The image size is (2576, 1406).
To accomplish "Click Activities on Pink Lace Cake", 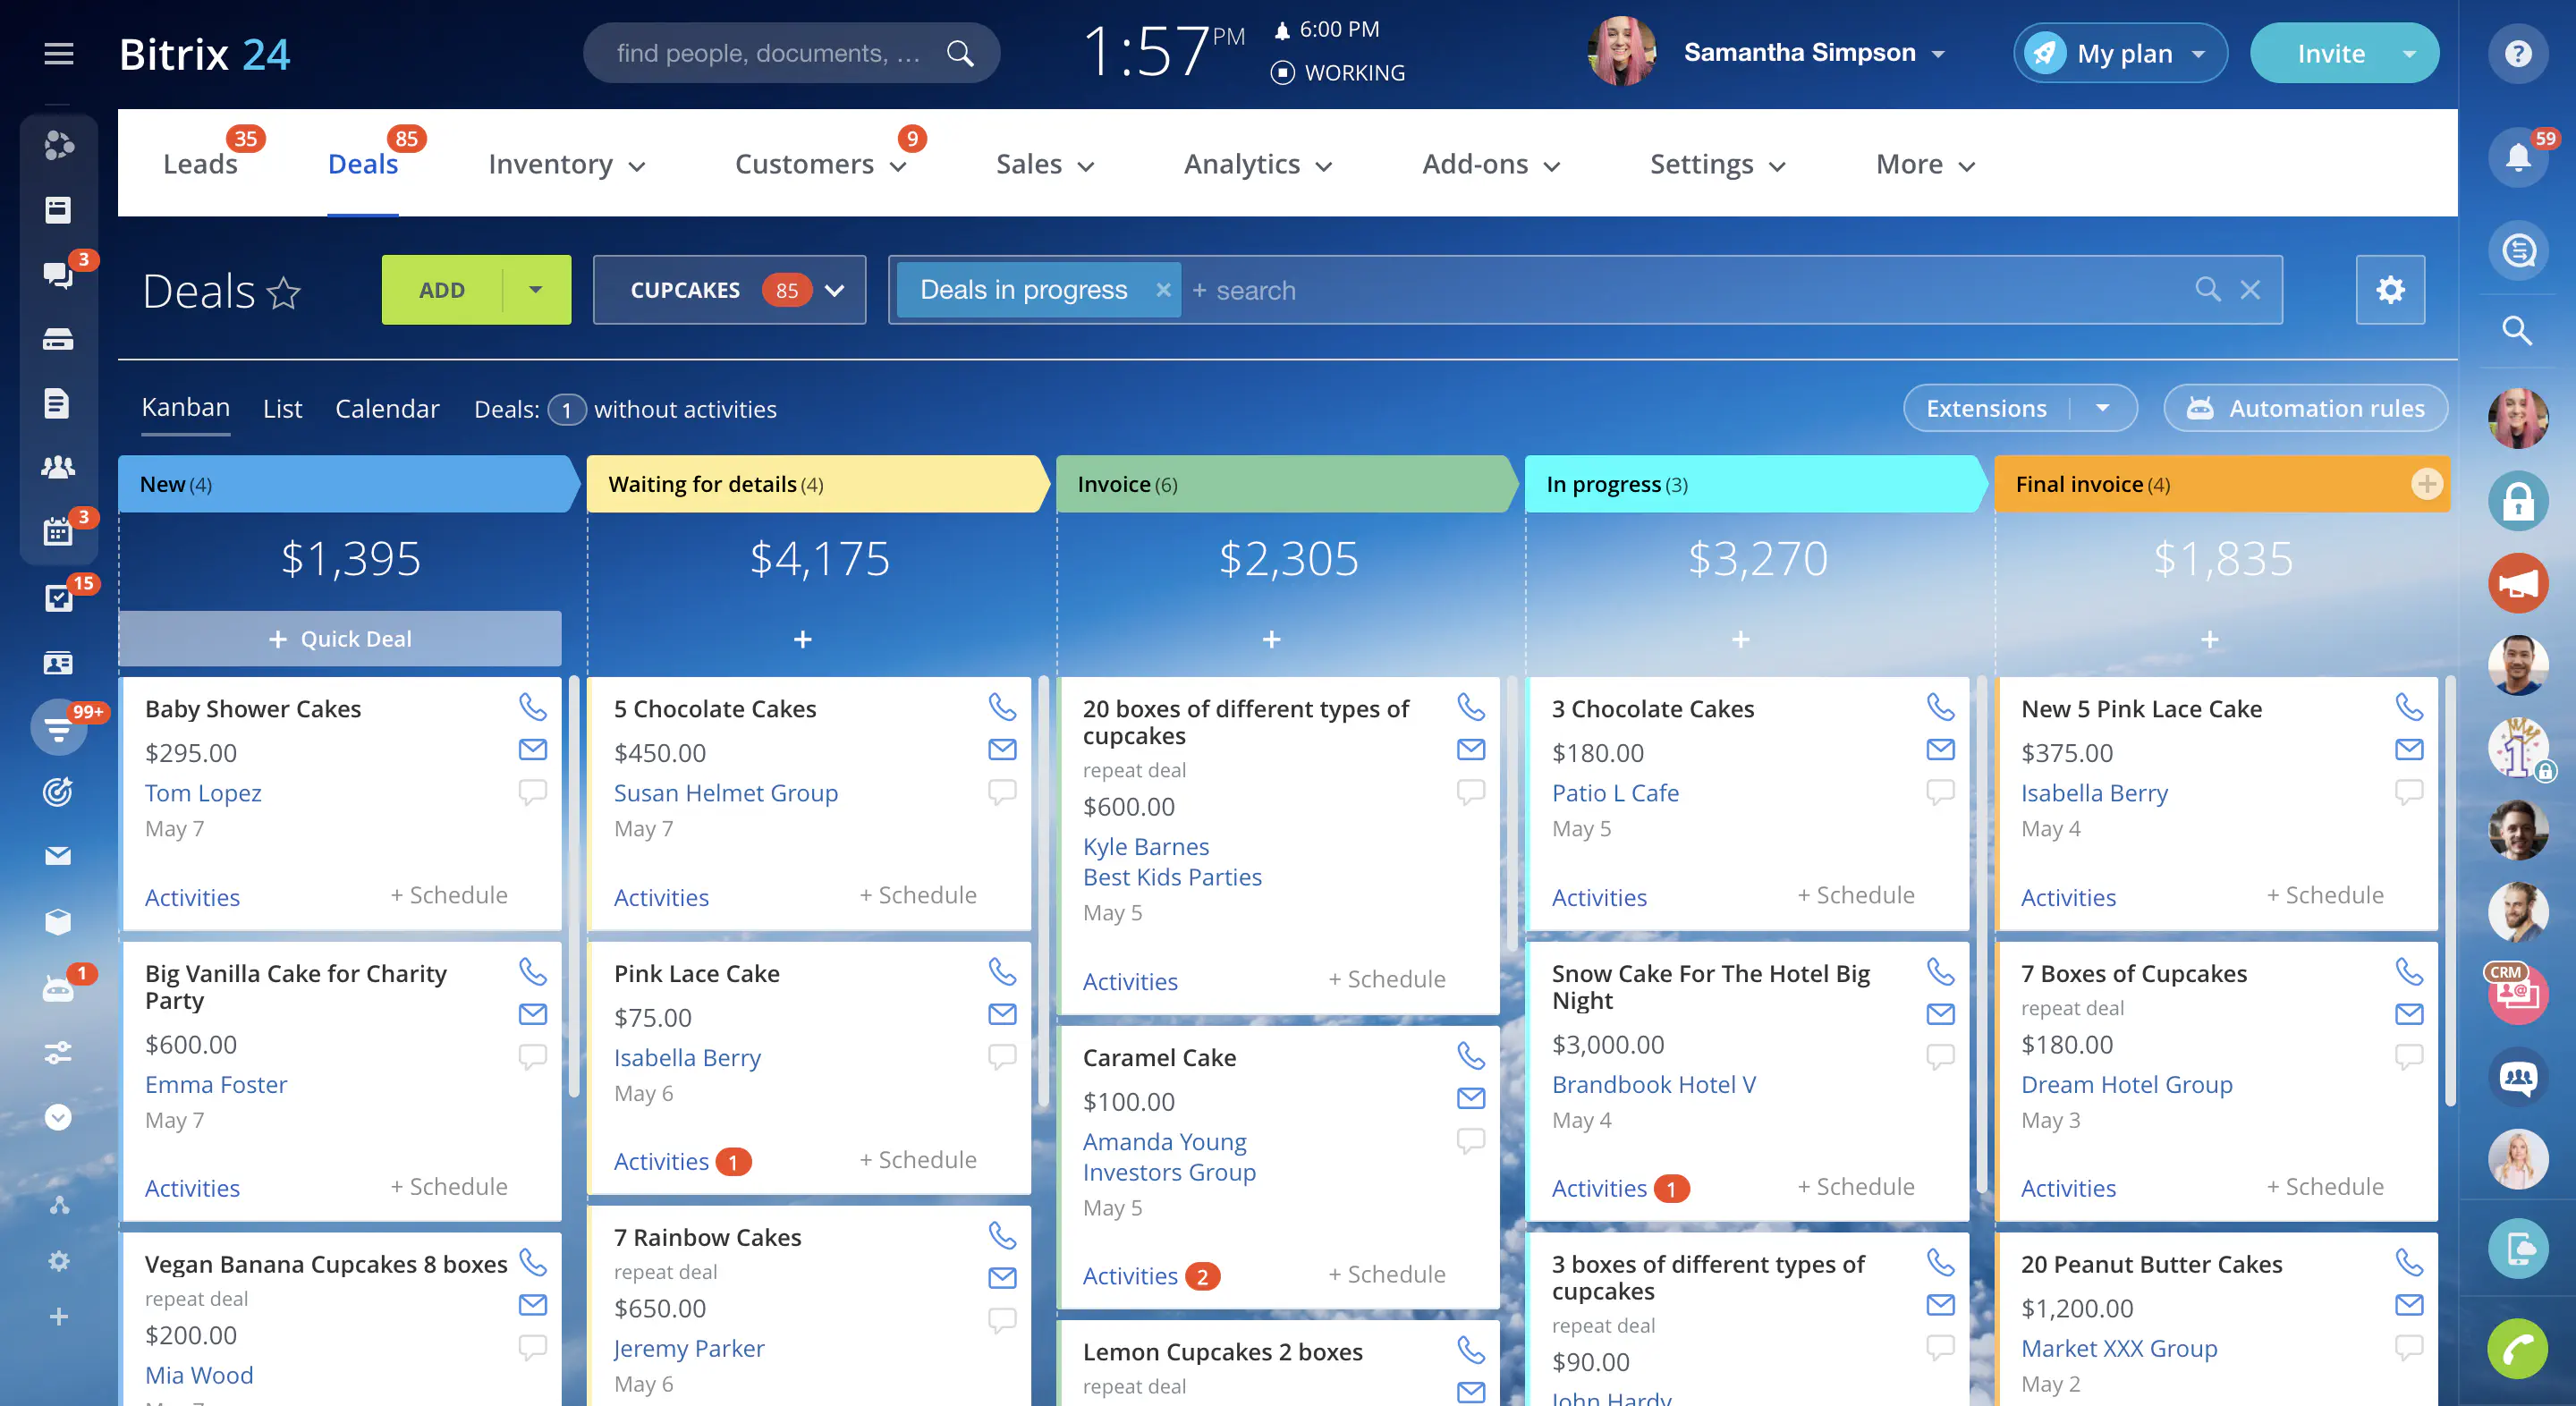I will coord(661,1160).
